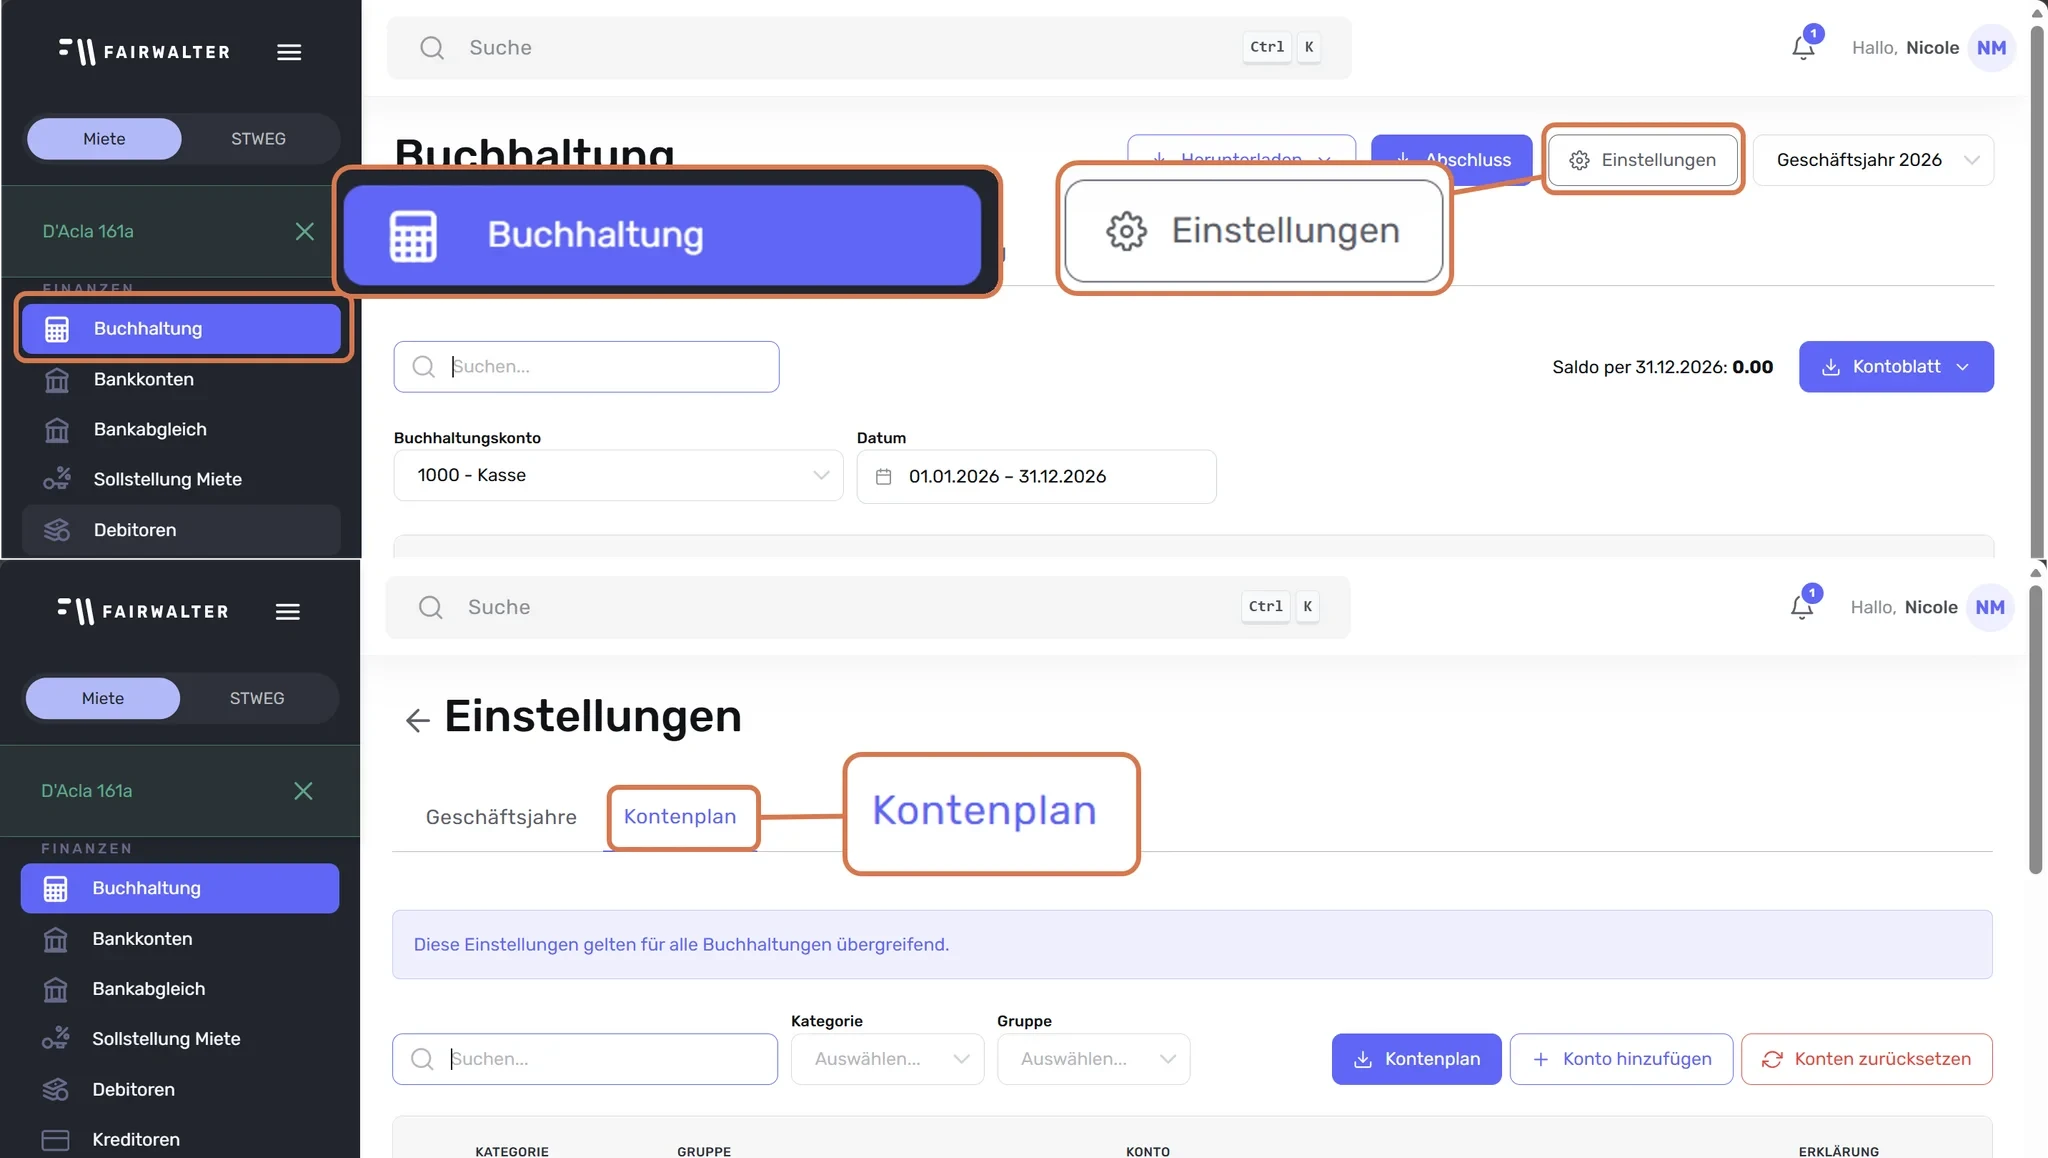Viewport: 2048px width, 1158px height.
Task: Click the notification bell on the Einstellungen page
Action: [1802, 606]
